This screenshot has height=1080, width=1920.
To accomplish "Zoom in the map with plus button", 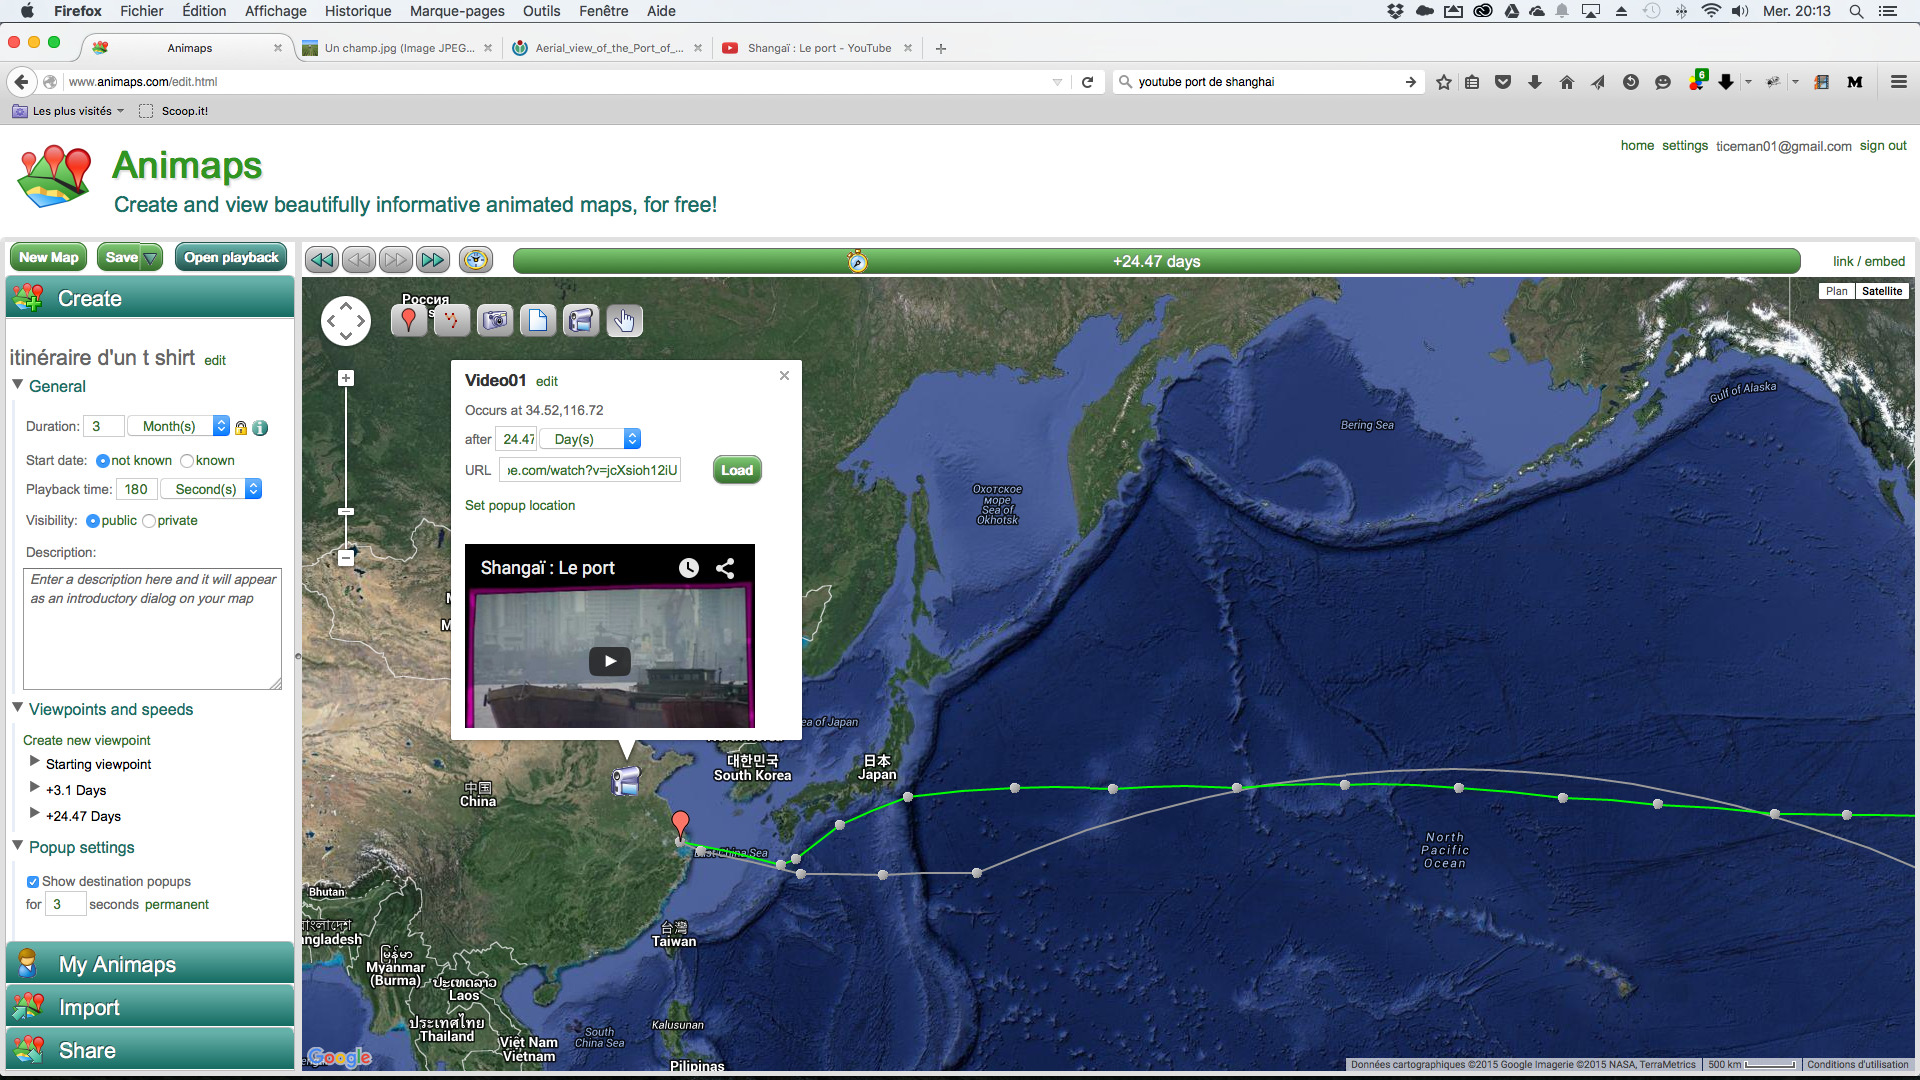I will click(x=346, y=378).
